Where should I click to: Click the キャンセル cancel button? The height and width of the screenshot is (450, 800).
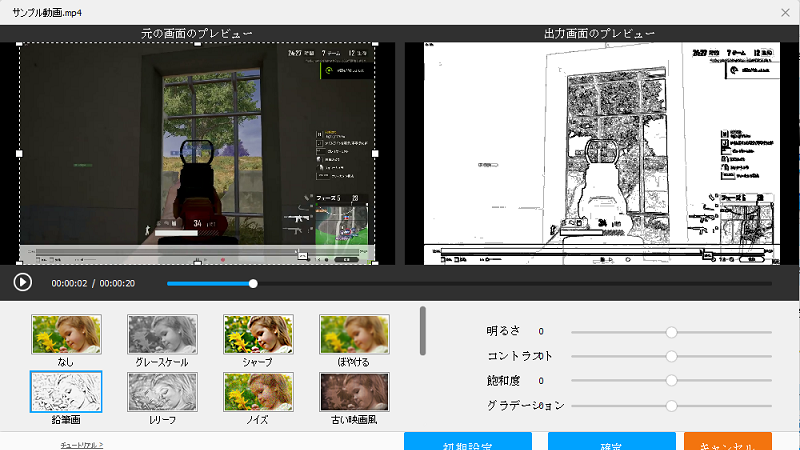tap(728, 442)
